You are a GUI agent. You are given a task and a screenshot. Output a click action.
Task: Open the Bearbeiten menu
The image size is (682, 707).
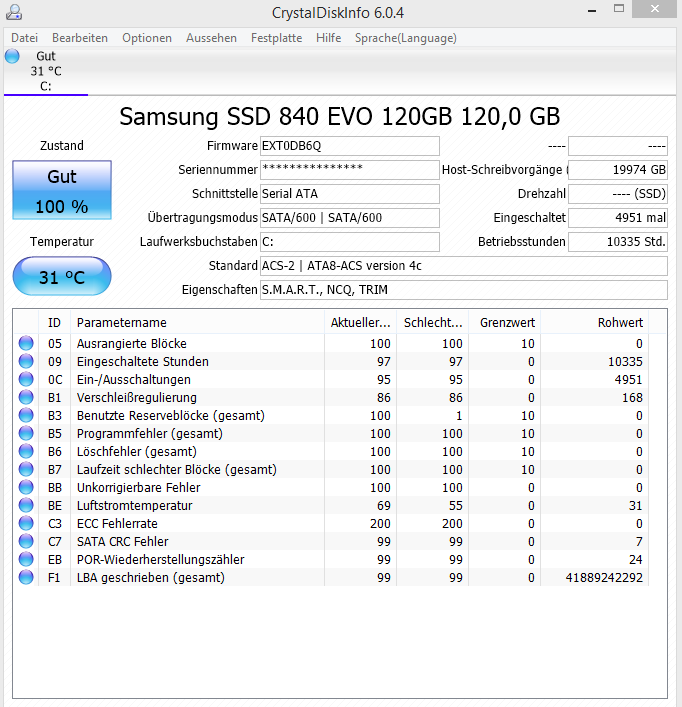80,38
